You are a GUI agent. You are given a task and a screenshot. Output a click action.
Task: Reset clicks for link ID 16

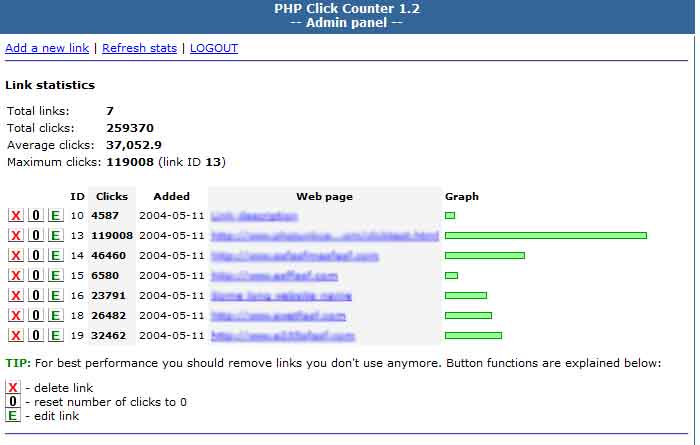(x=36, y=295)
